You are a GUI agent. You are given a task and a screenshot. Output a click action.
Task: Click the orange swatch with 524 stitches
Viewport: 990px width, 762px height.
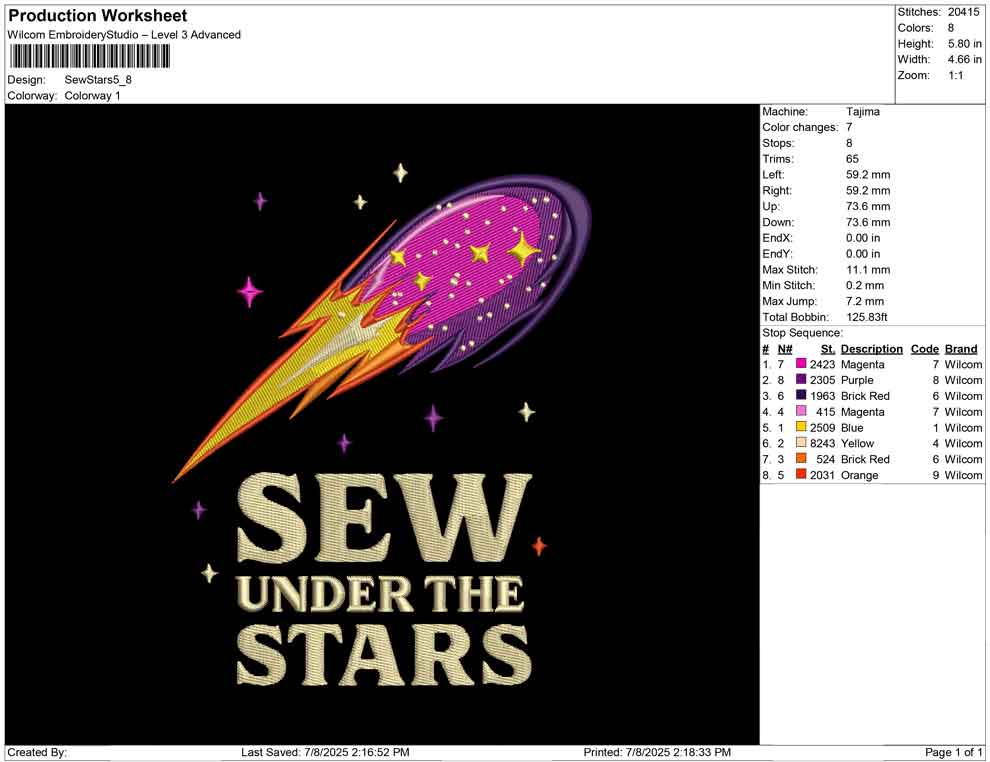click(801, 458)
